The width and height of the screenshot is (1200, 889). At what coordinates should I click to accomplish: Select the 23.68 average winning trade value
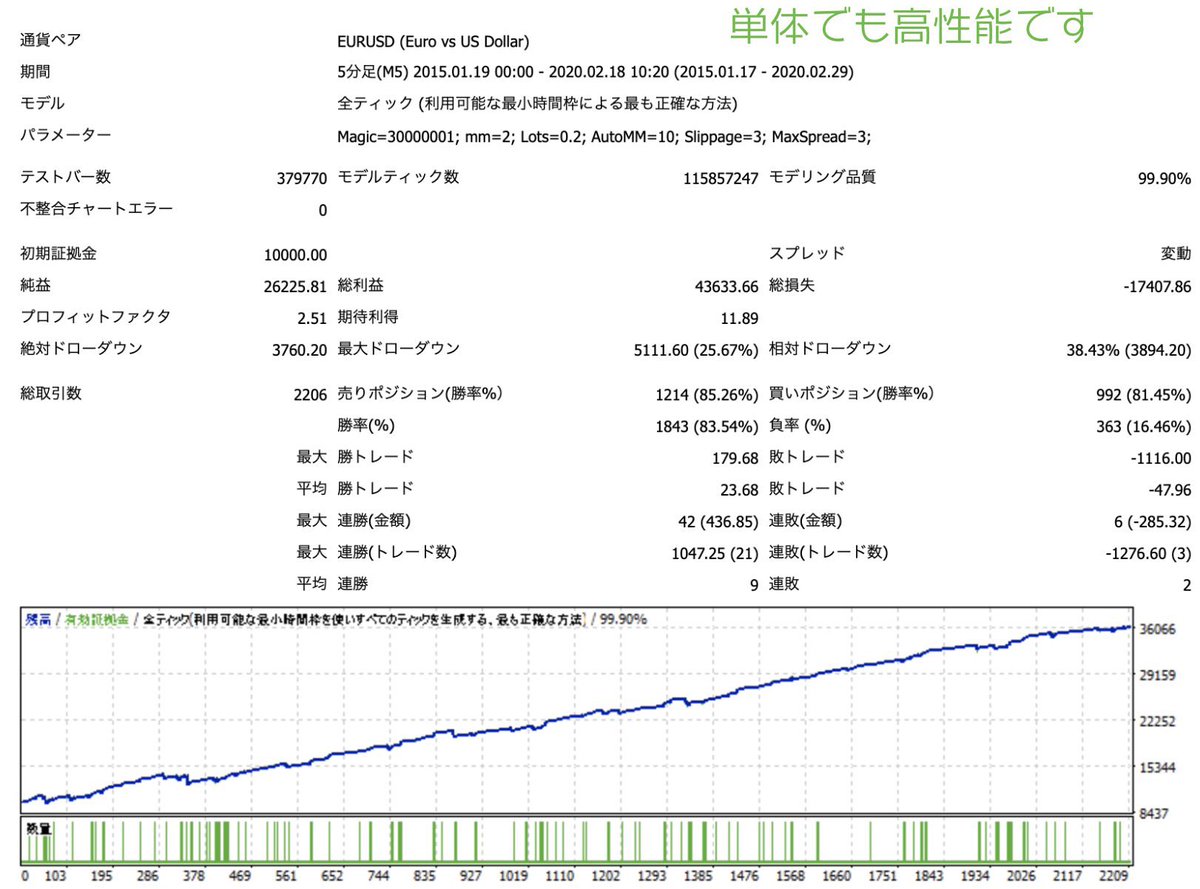coord(737,491)
